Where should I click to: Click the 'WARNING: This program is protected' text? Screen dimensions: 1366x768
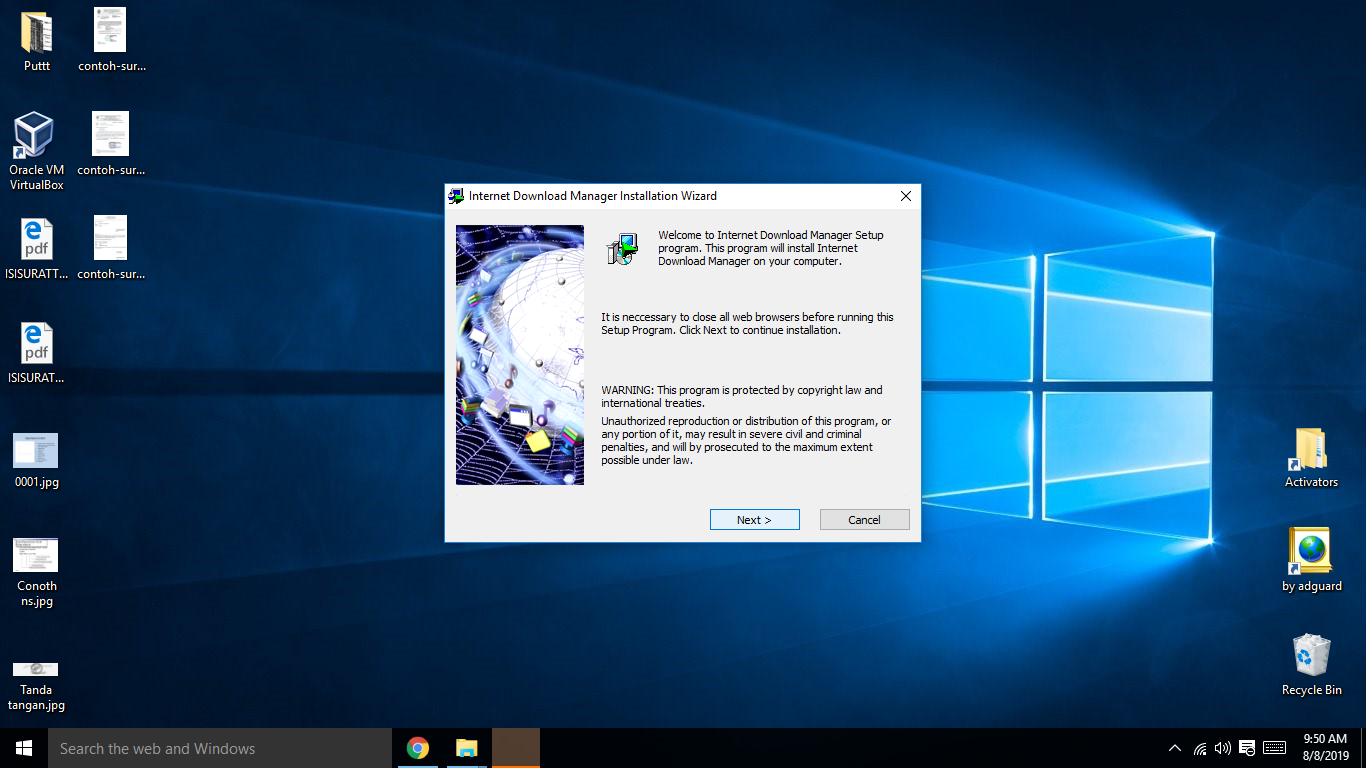(x=742, y=397)
